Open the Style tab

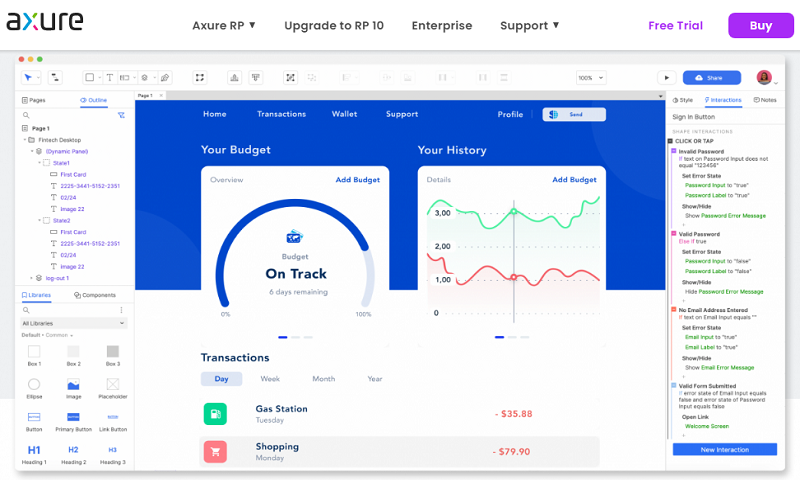click(x=683, y=100)
